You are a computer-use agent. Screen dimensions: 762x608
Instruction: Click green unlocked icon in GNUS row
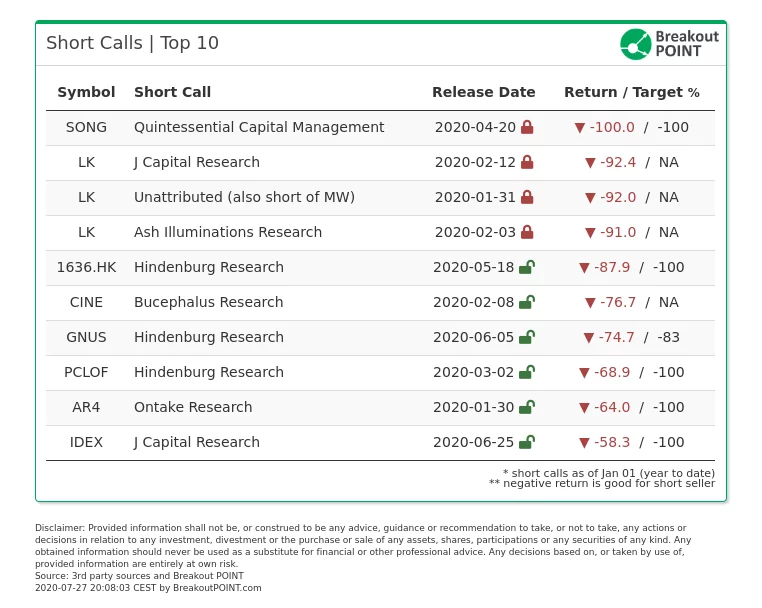pyautogui.click(x=526, y=337)
